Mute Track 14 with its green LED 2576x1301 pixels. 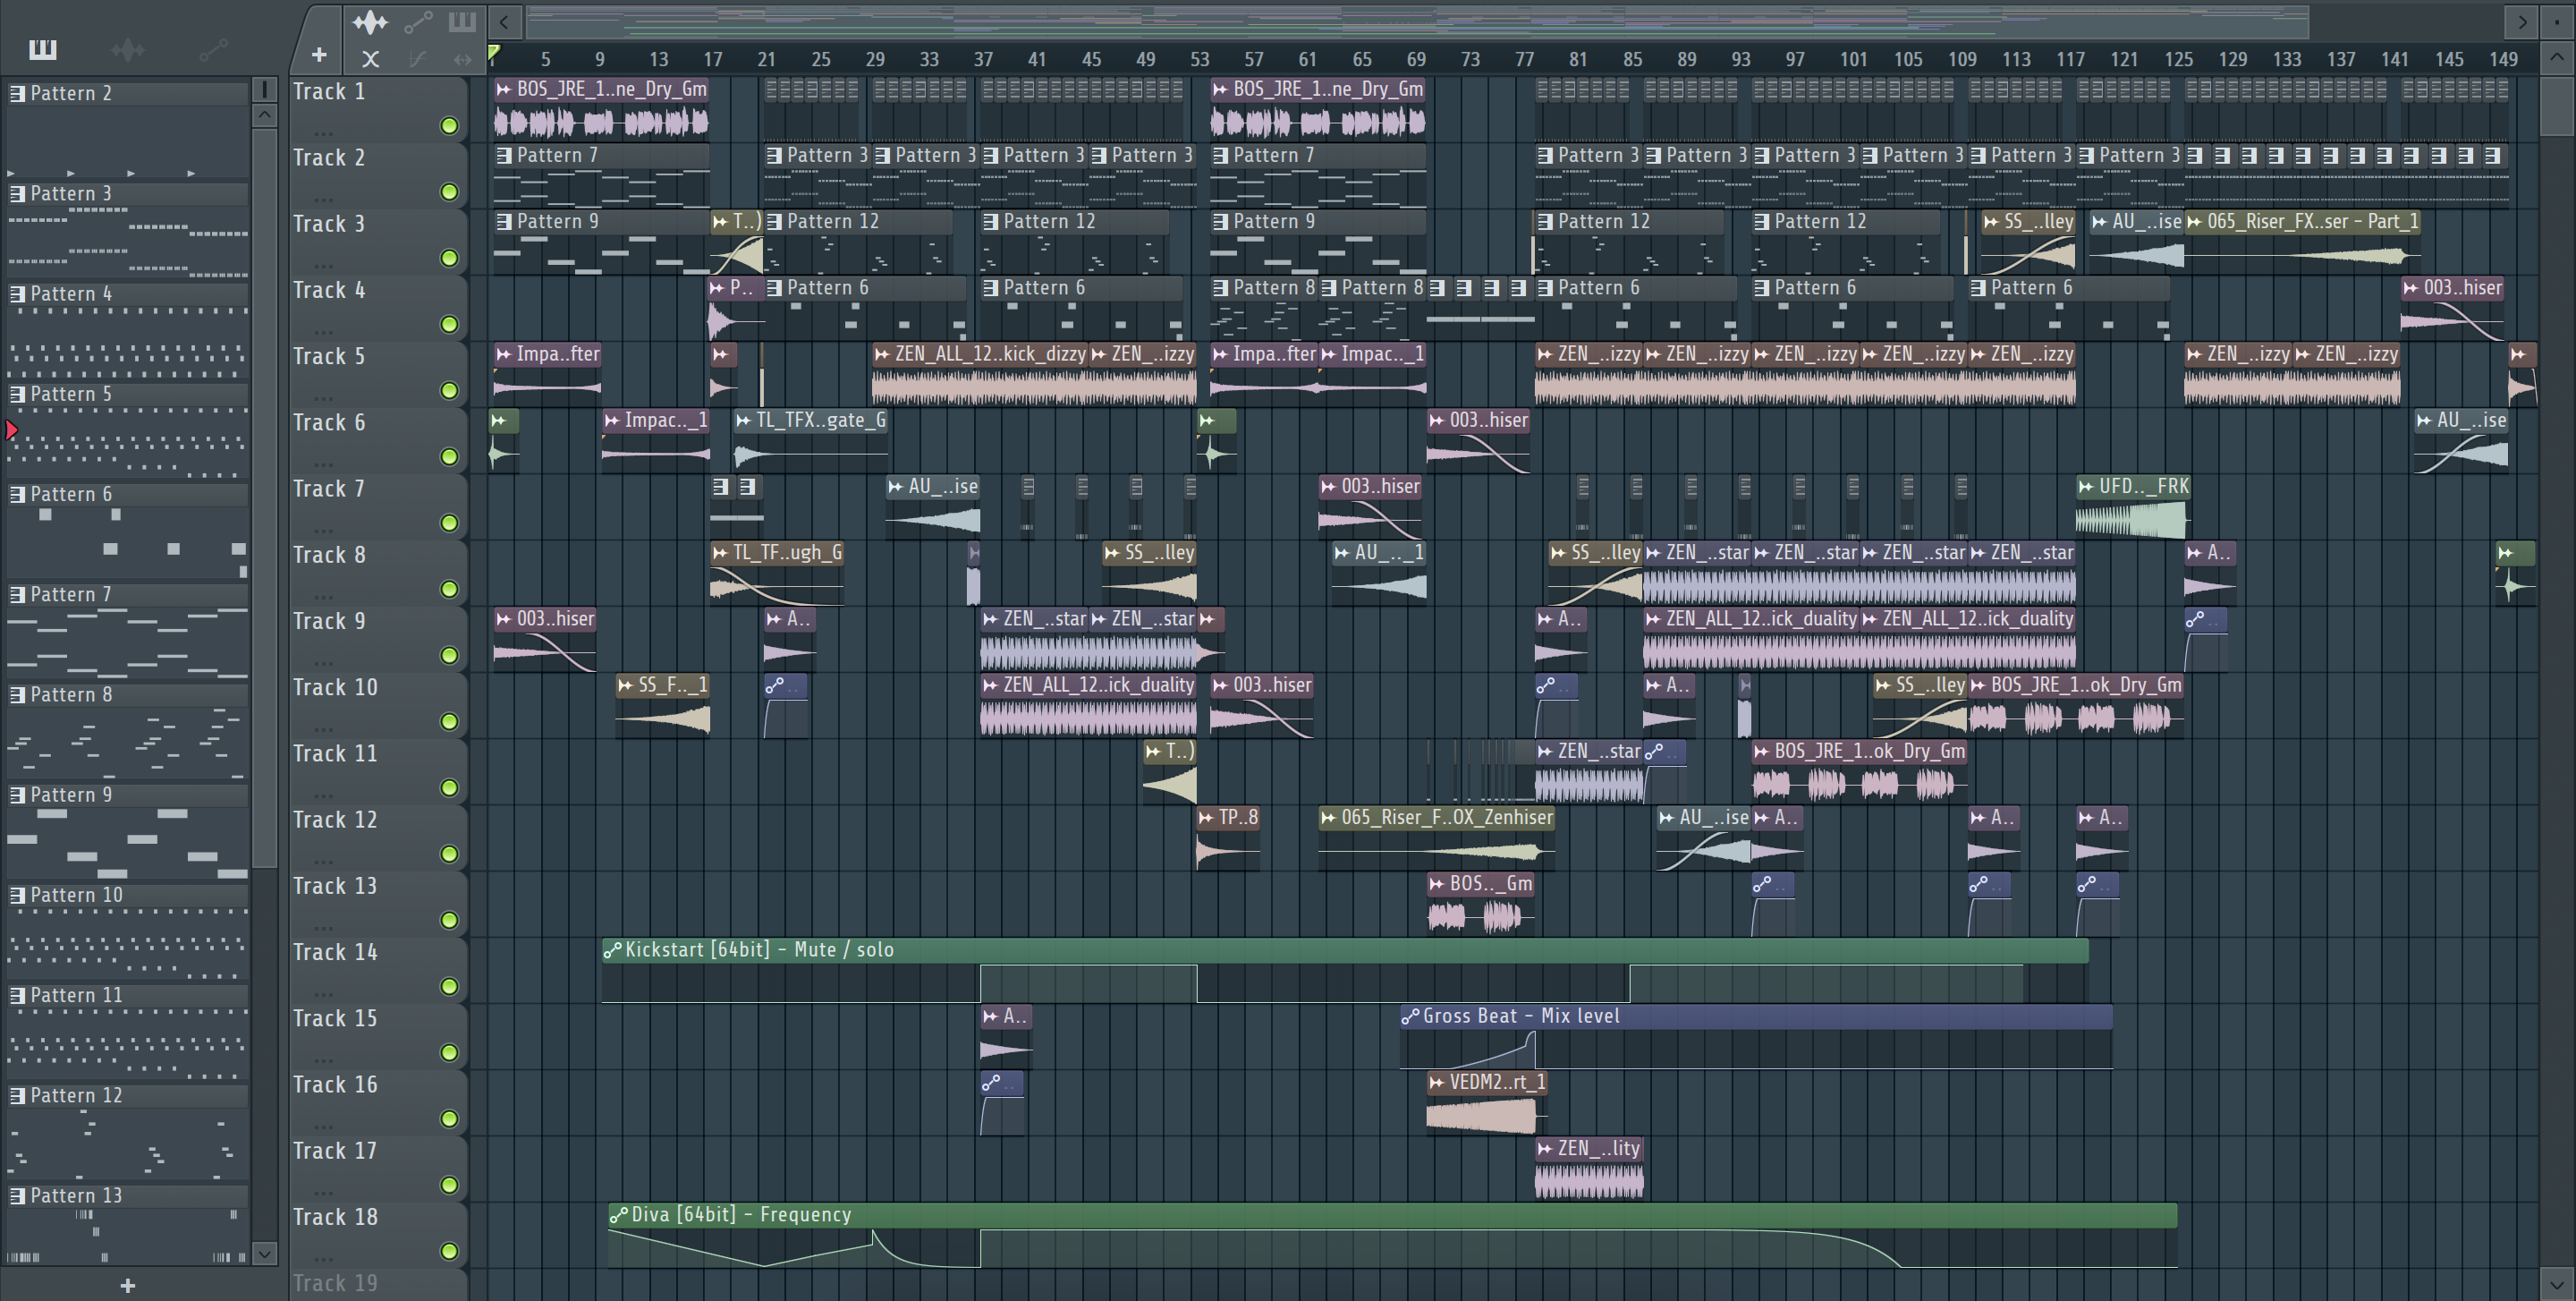[450, 987]
